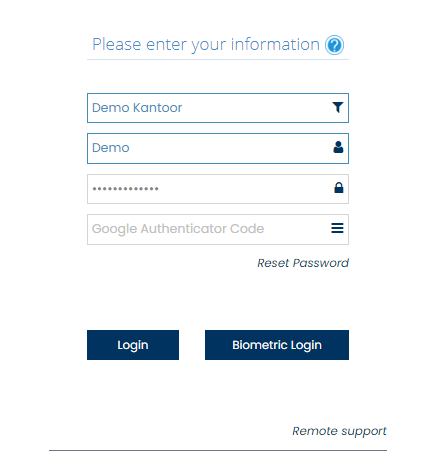Focus the masked password field
The image size is (442, 472).
pos(218,189)
